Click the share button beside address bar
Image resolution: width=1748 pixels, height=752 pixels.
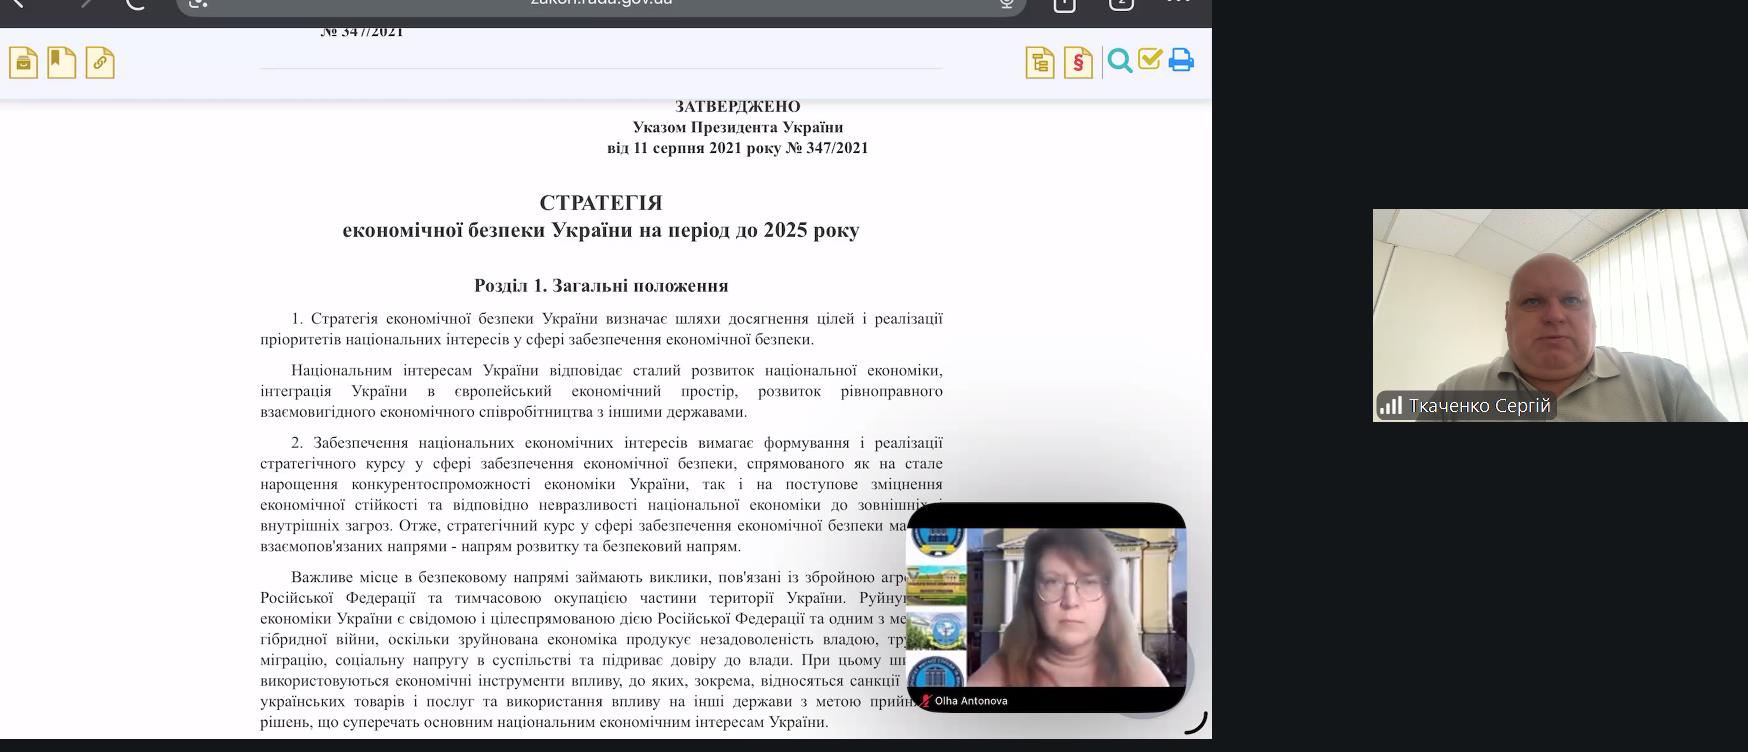(1064, 3)
